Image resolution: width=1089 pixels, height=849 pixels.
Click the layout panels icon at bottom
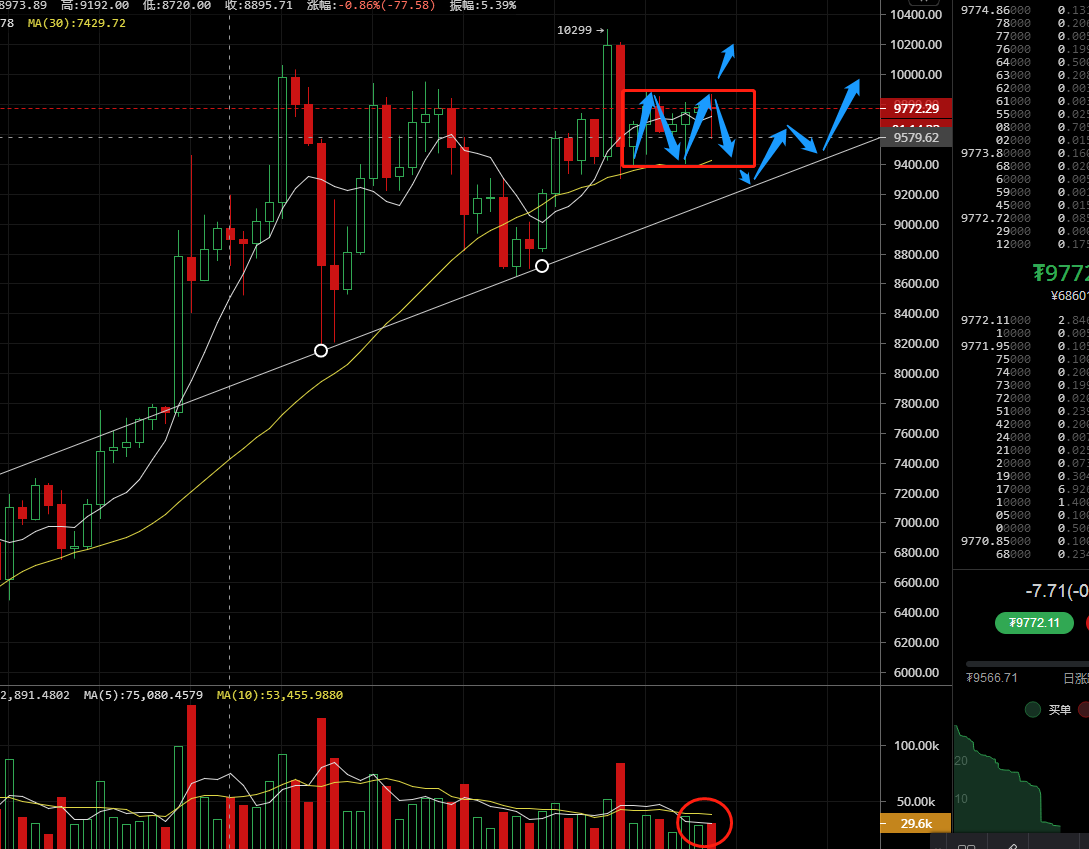tap(967, 844)
